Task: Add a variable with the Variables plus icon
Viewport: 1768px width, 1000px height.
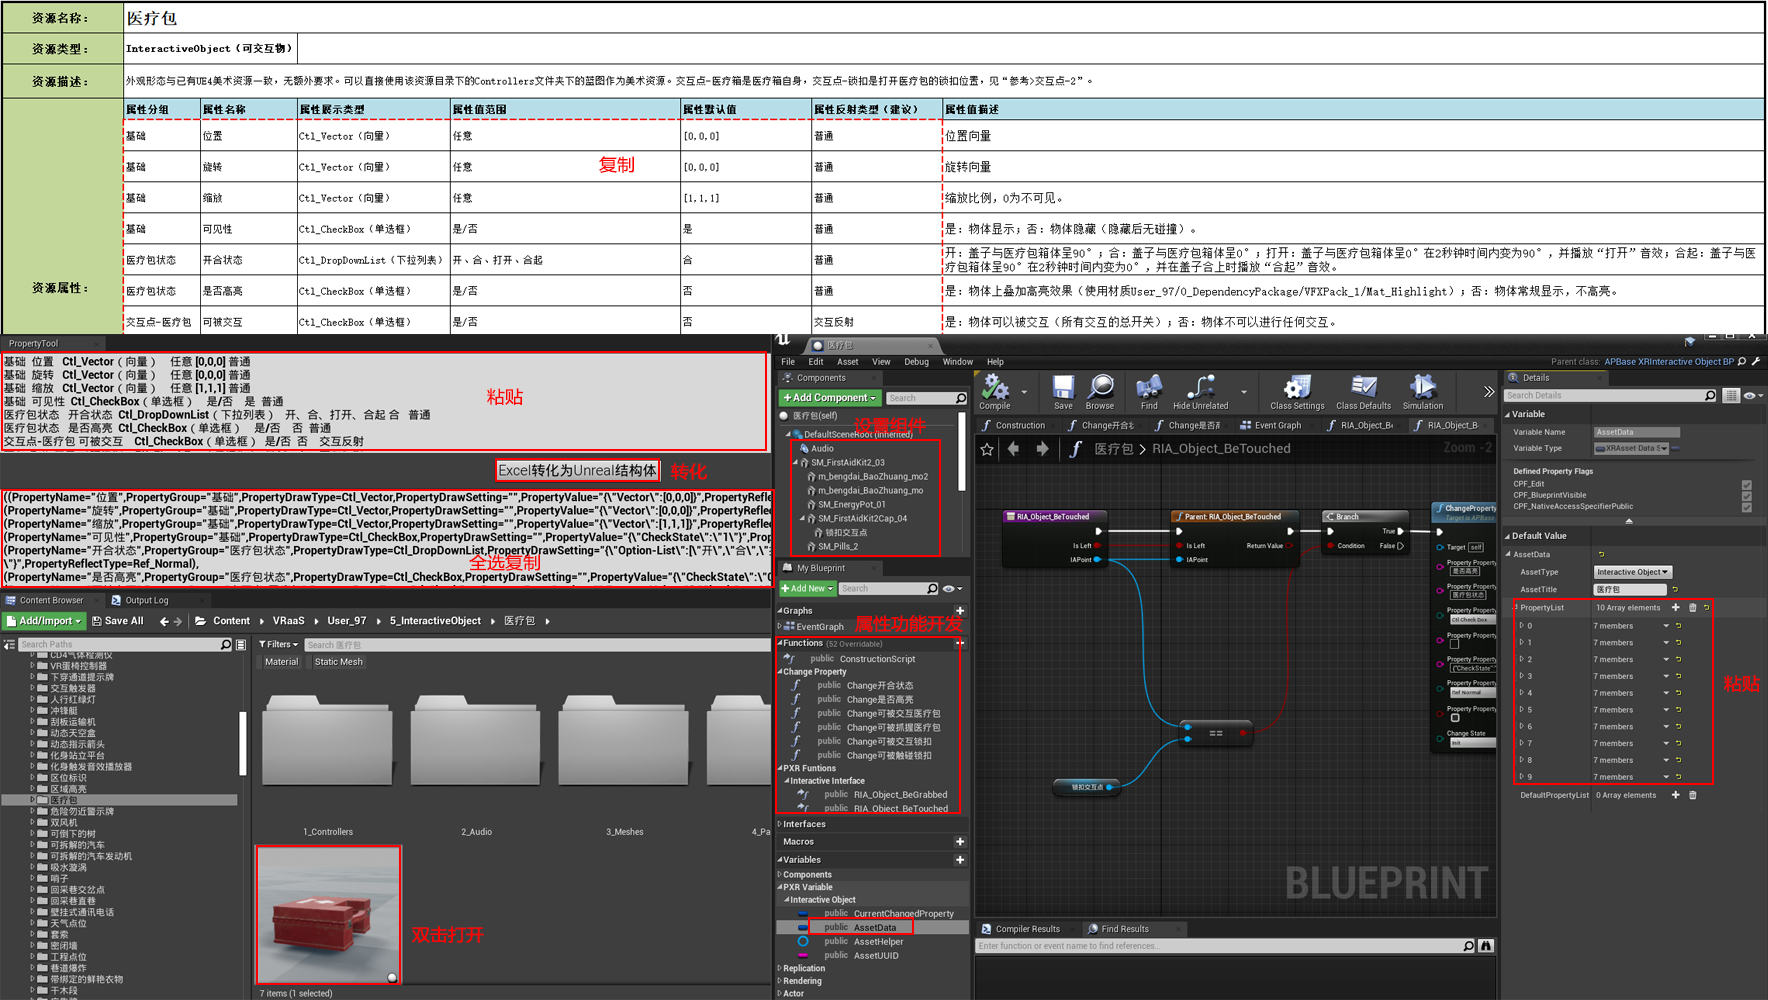Action: pyautogui.click(x=960, y=860)
